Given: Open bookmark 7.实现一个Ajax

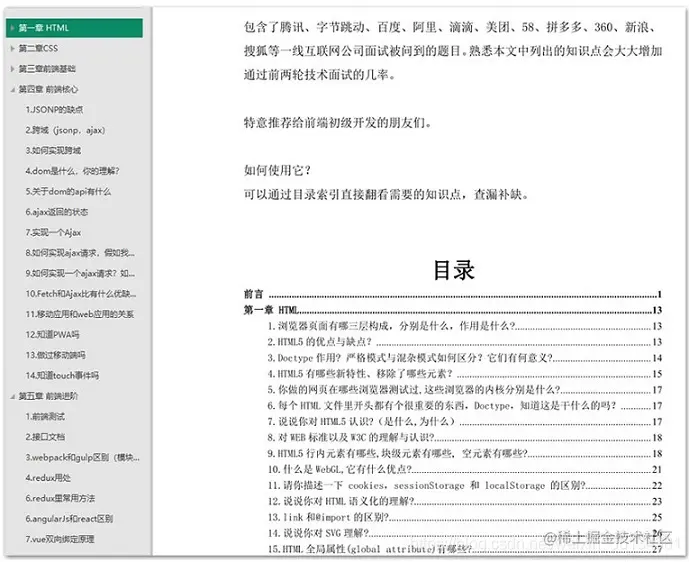Looking at the screenshot, I should pyautogui.click(x=53, y=232).
